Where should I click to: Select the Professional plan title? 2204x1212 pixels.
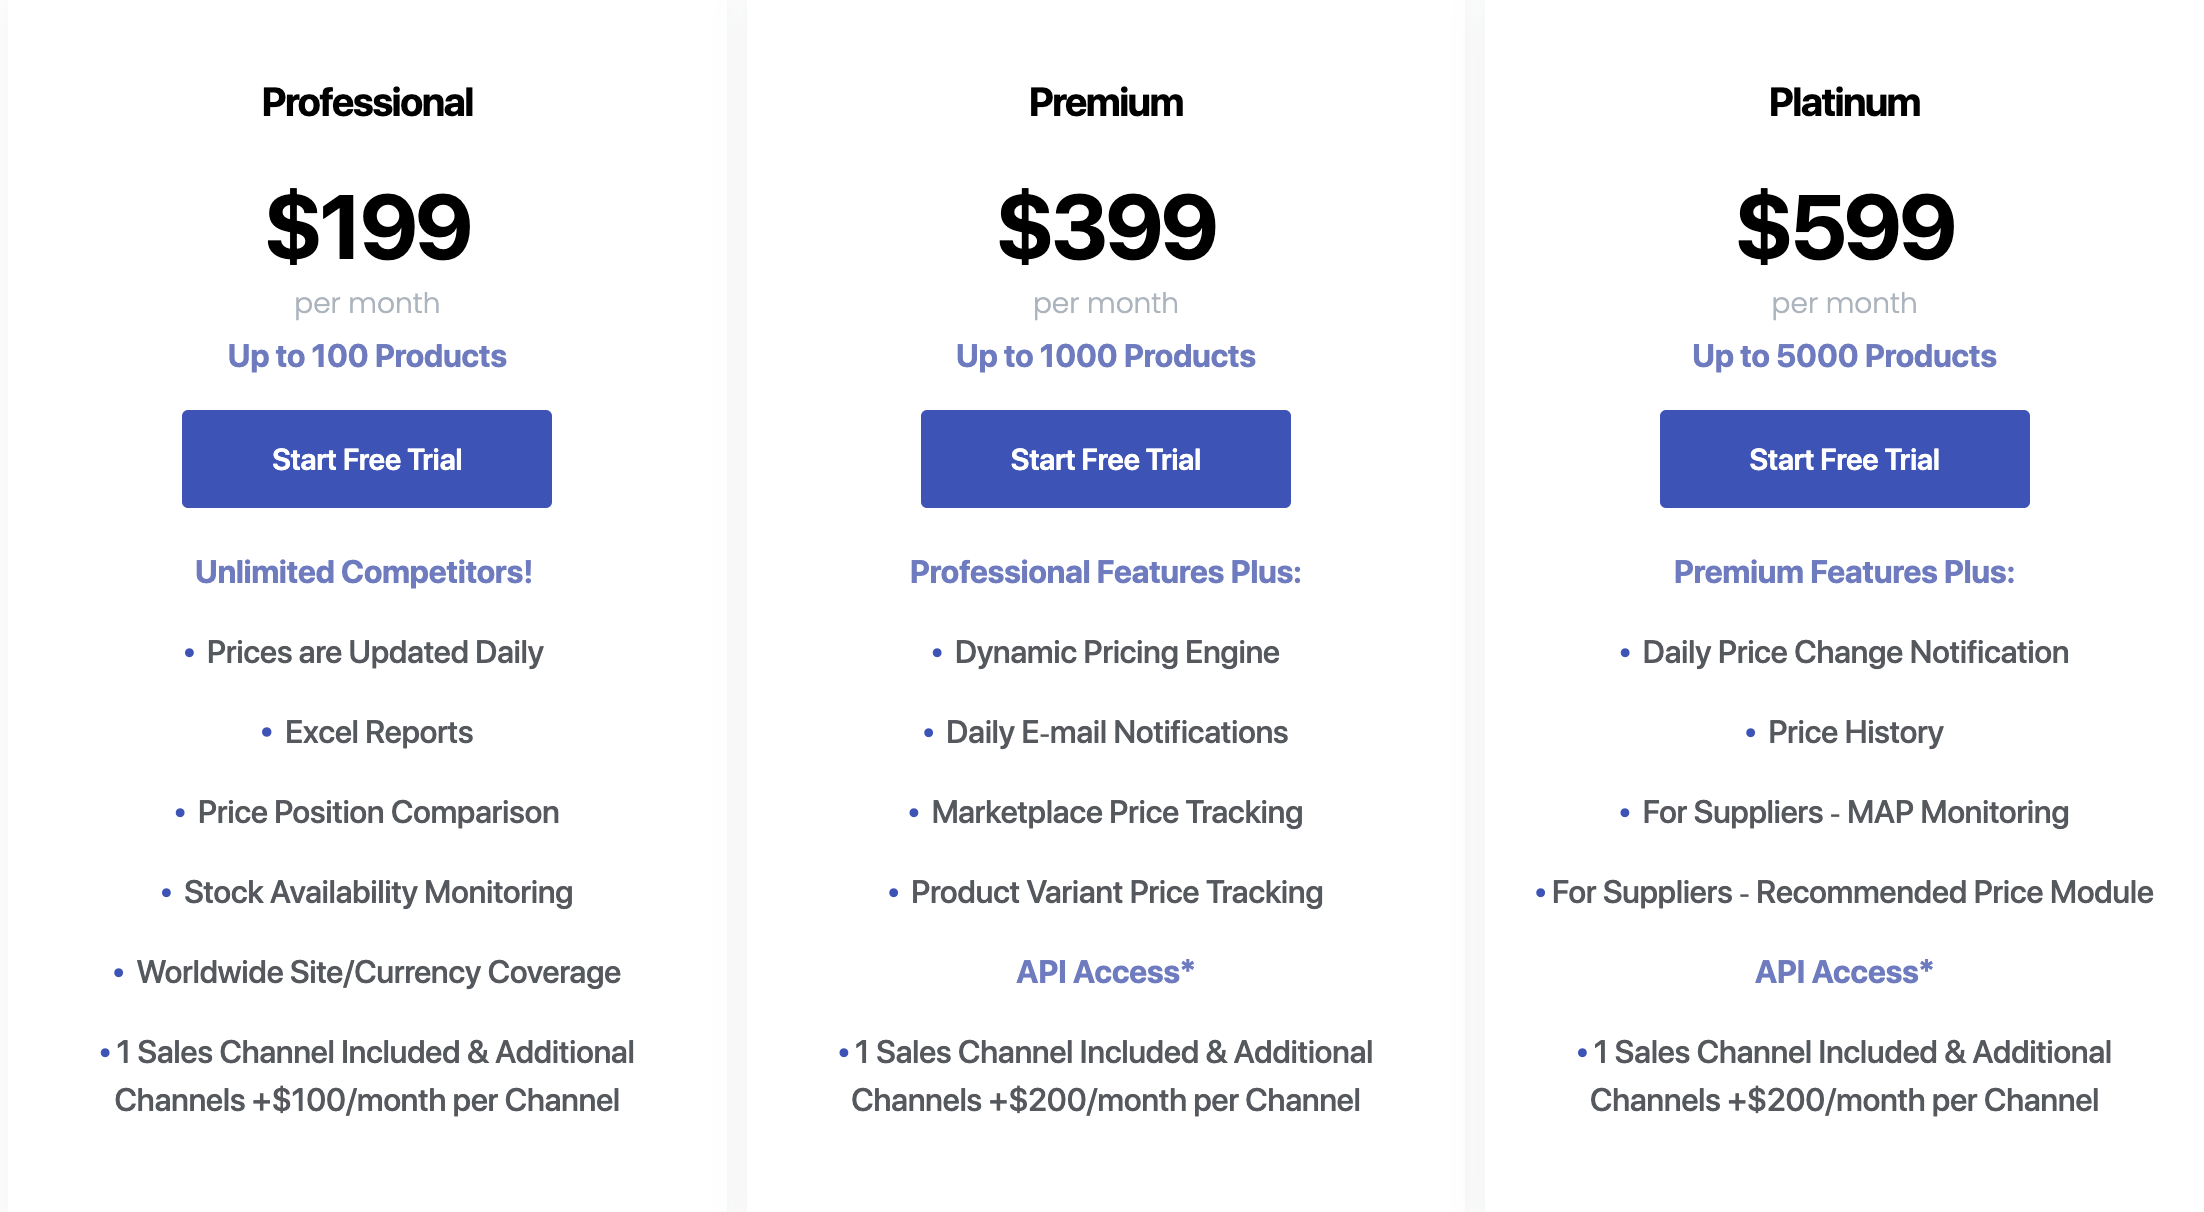tap(367, 103)
